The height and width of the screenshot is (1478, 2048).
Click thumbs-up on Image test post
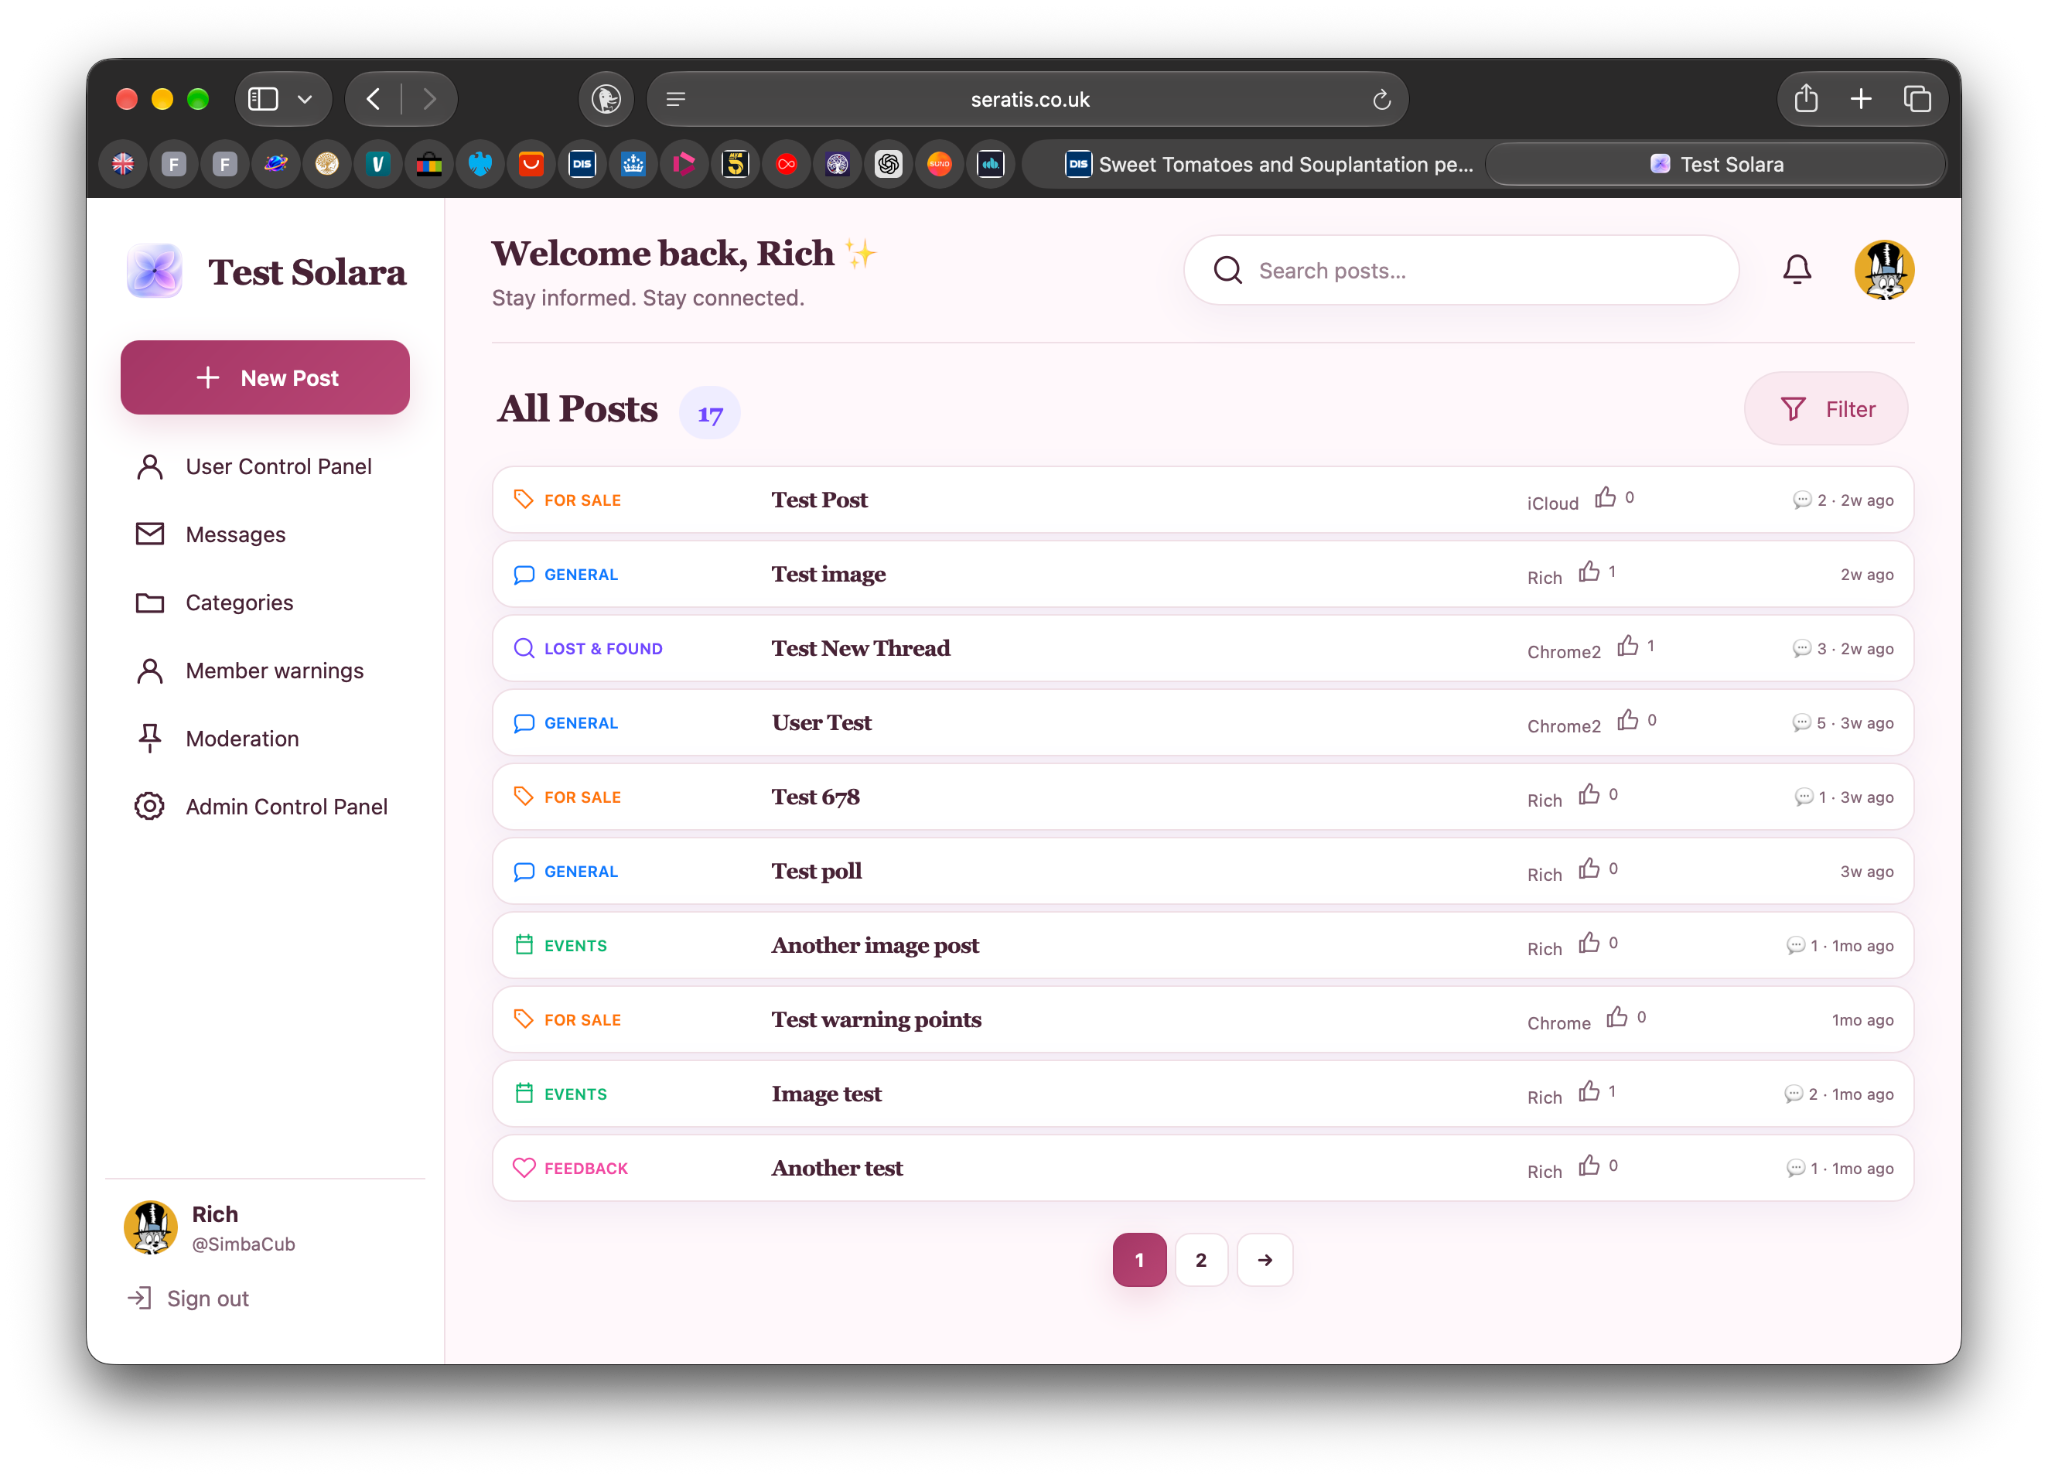click(x=1589, y=1091)
